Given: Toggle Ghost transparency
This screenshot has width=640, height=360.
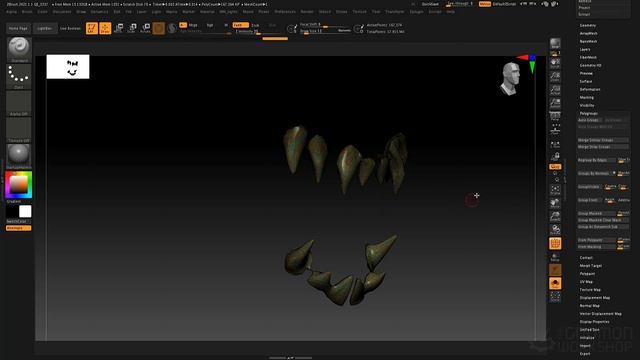Looking at the screenshot, I should coord(555,270).
